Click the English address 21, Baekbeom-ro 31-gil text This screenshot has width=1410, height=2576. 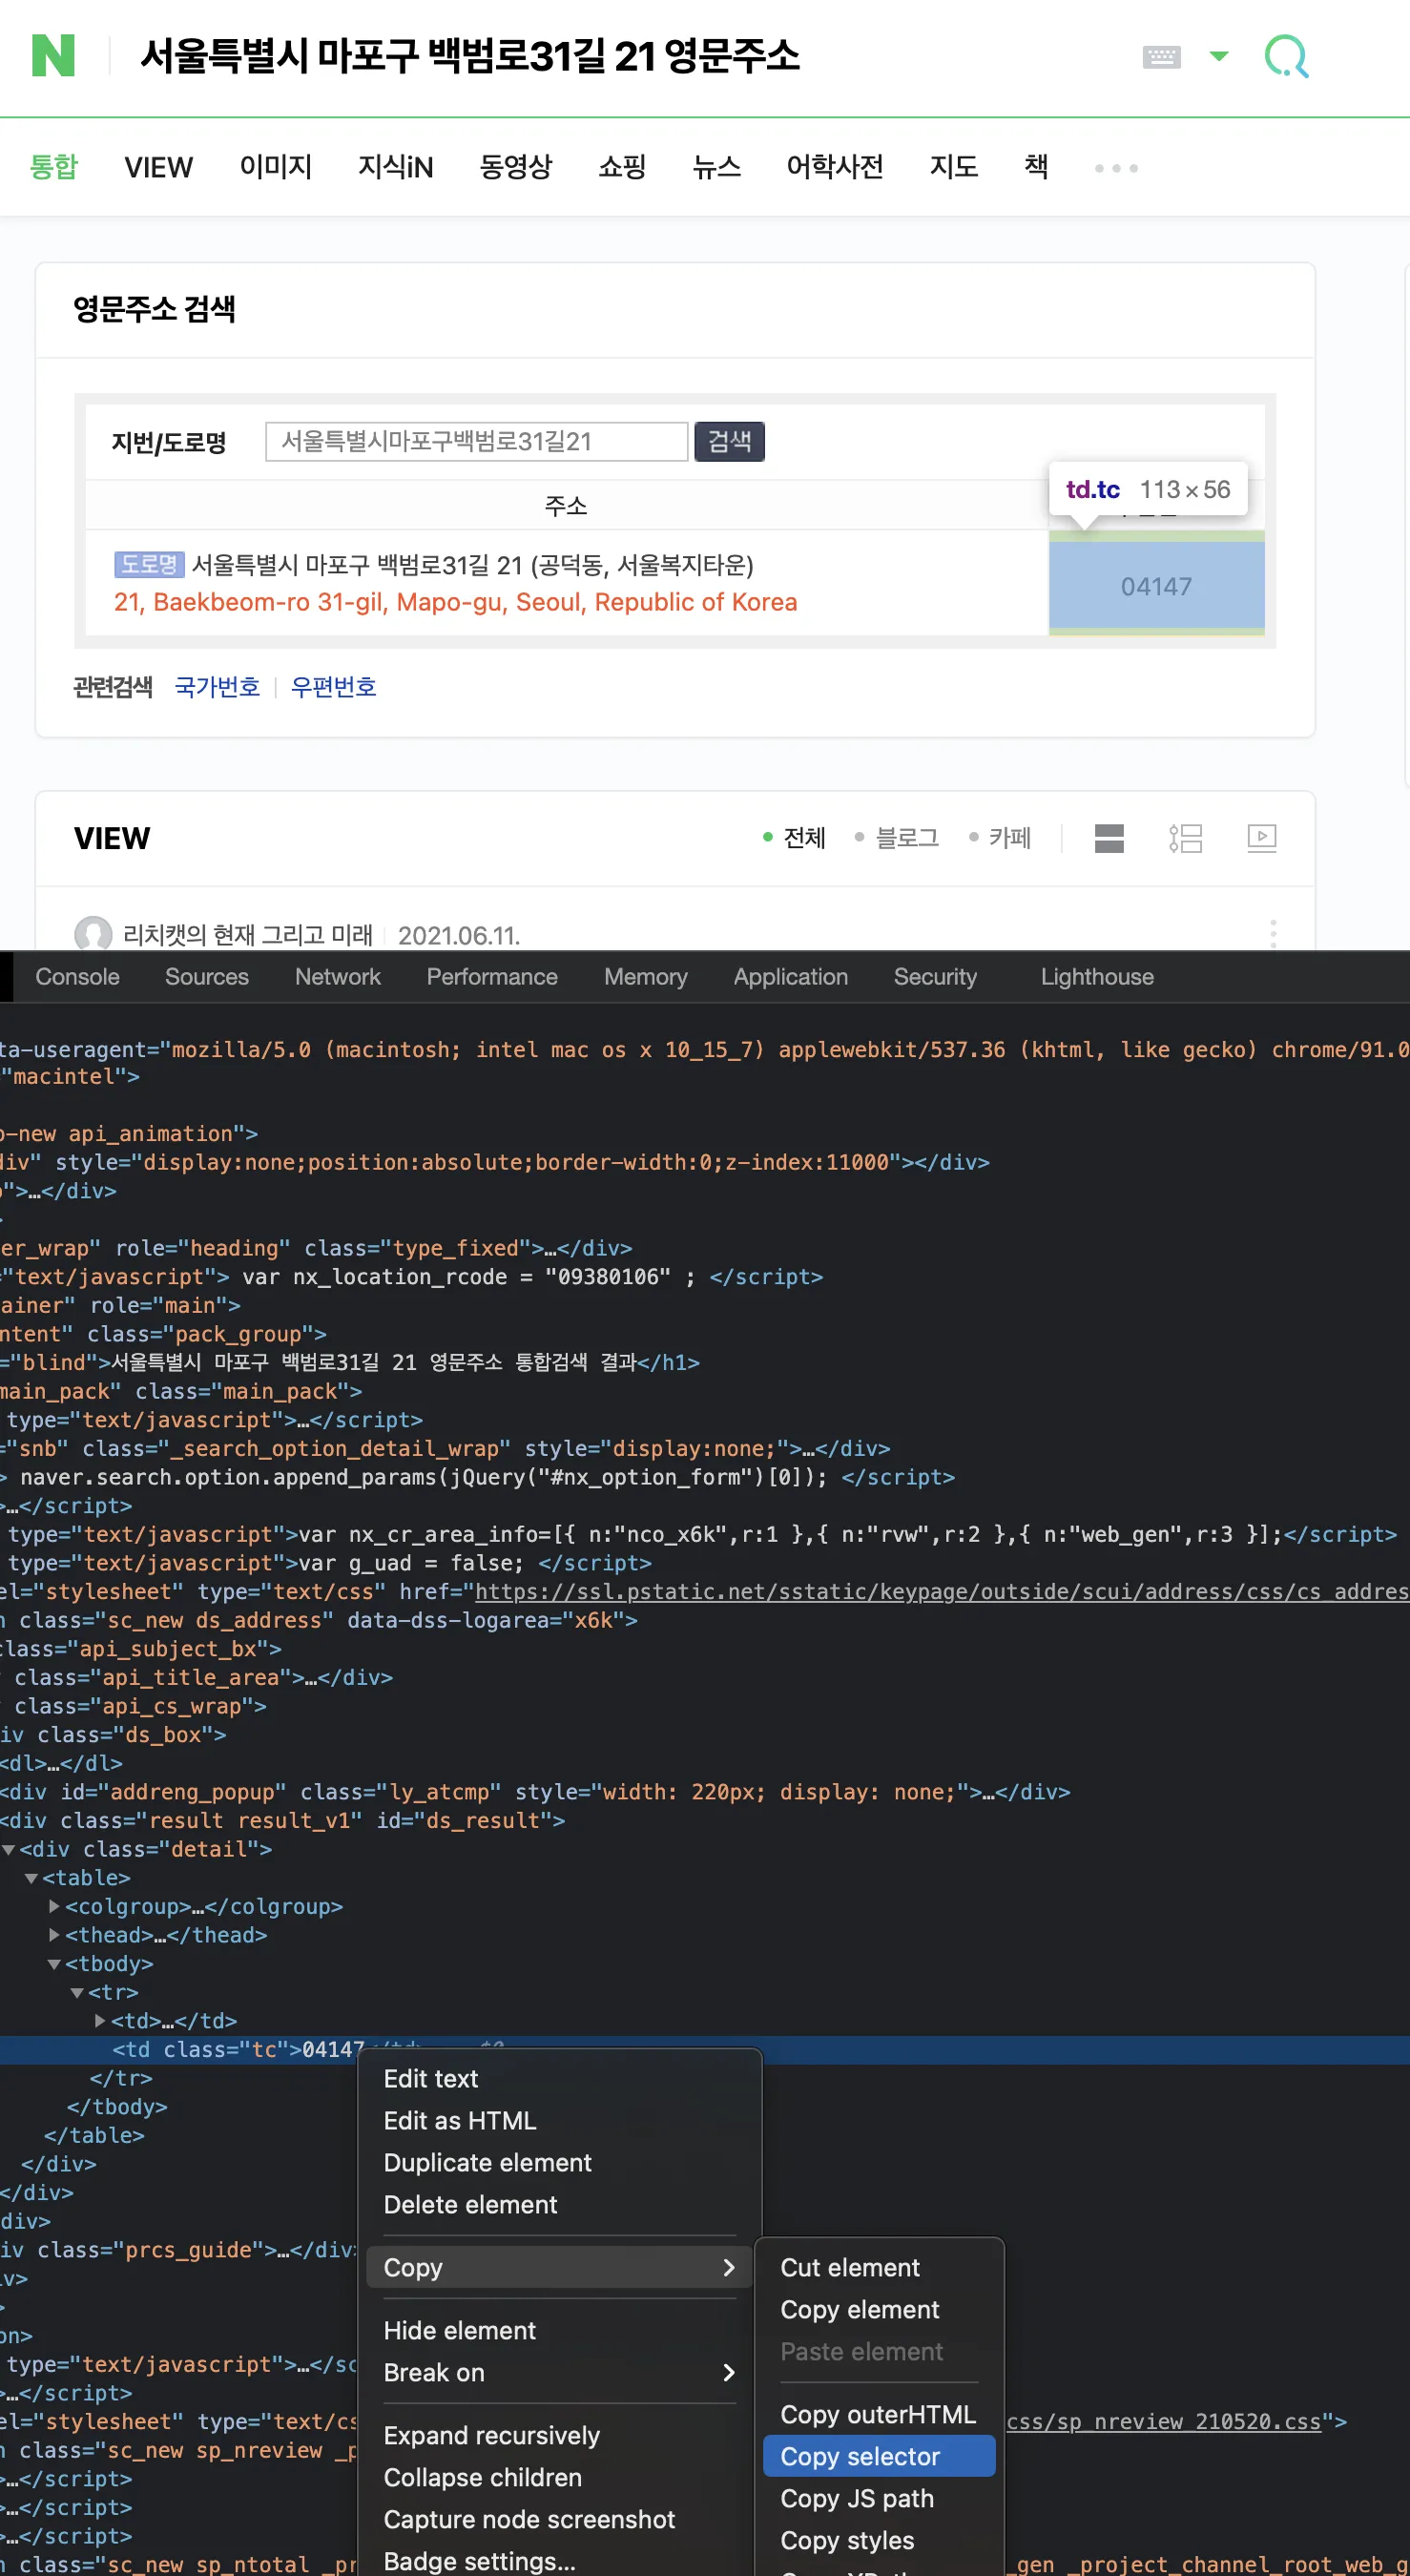coord(455,602)
